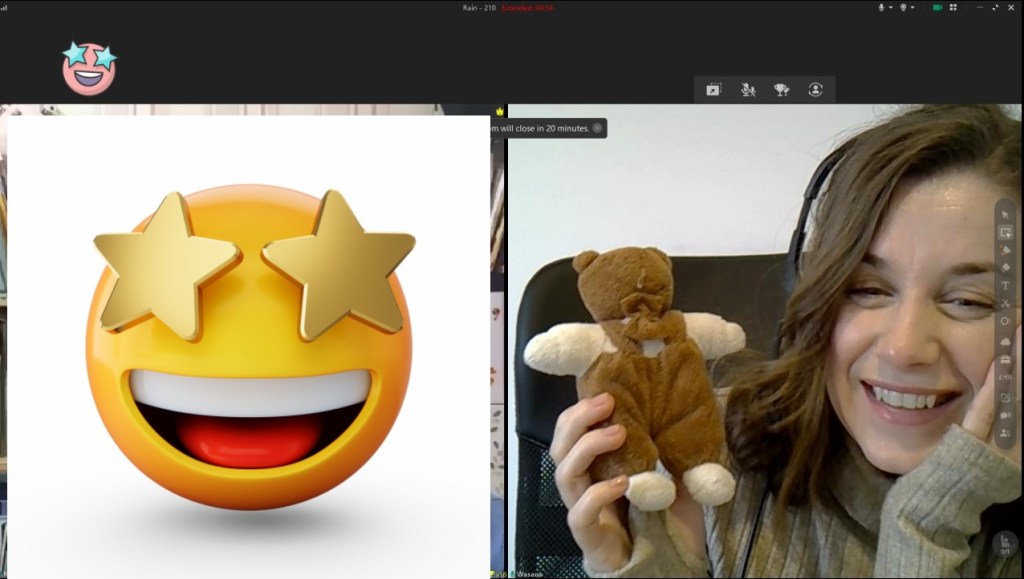Open the toolbox icon in sidebar
This screenshot has height=579, width=1024.
(x=1005, y=359)
